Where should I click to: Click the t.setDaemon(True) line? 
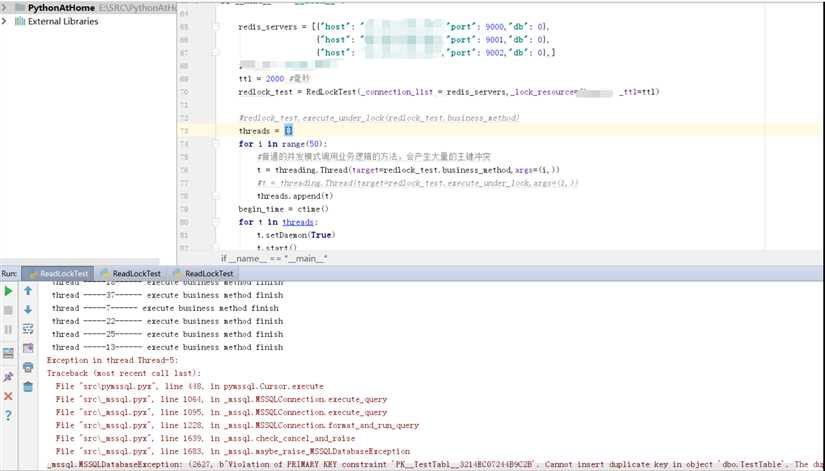point(296,235)
